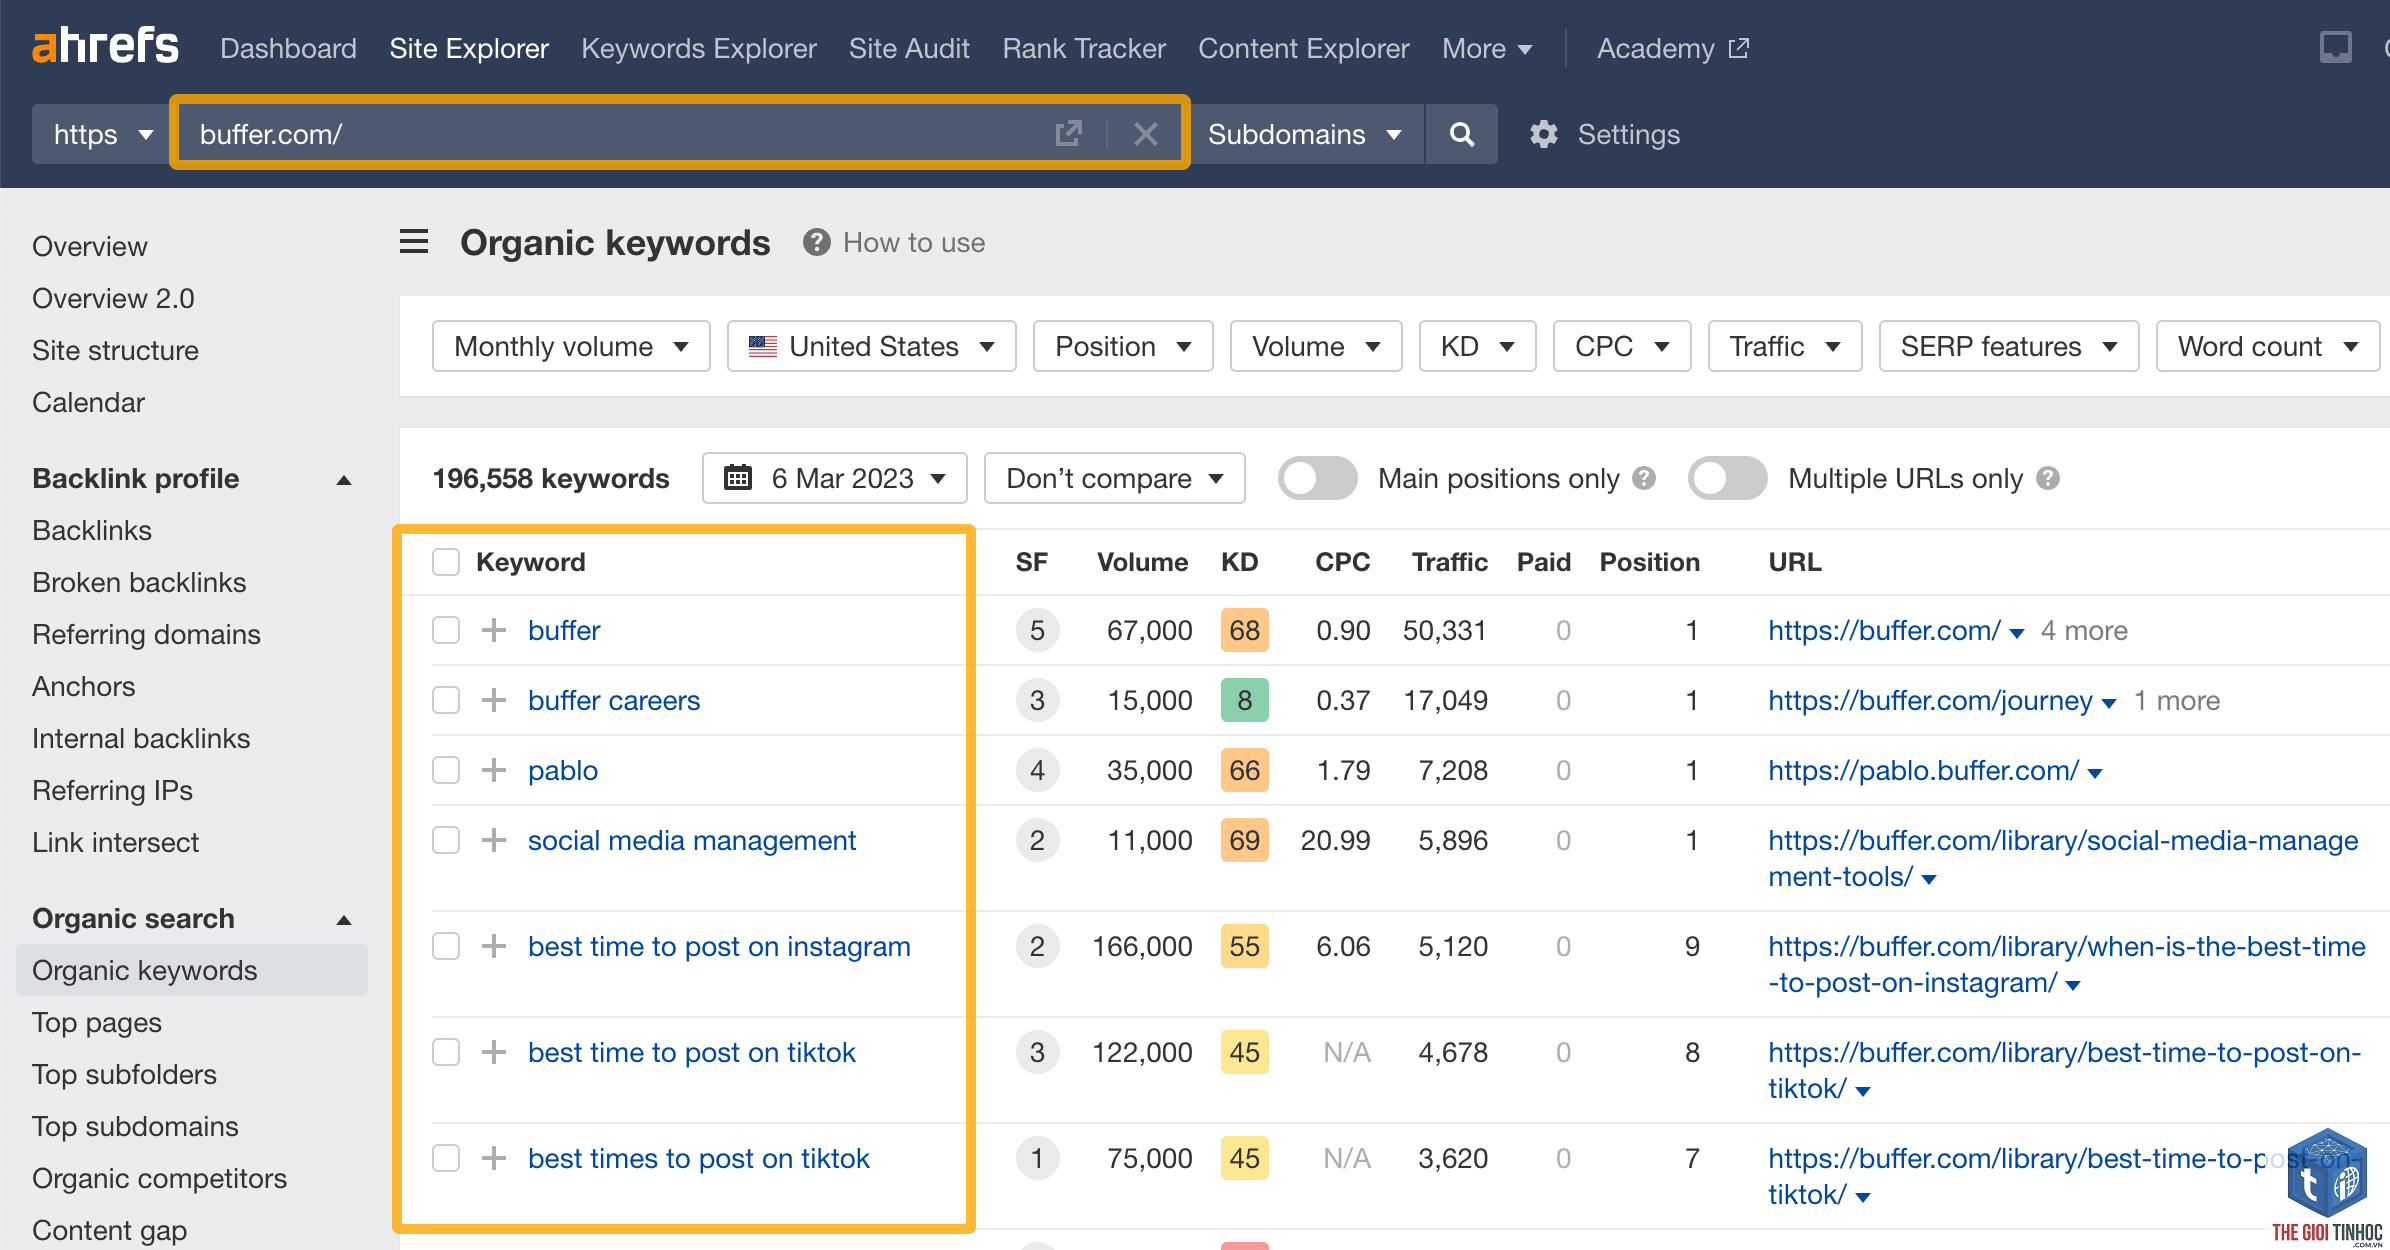Open Keywords Explorer in top navigation
The image size is (2390, 1250).
(699, 48)
